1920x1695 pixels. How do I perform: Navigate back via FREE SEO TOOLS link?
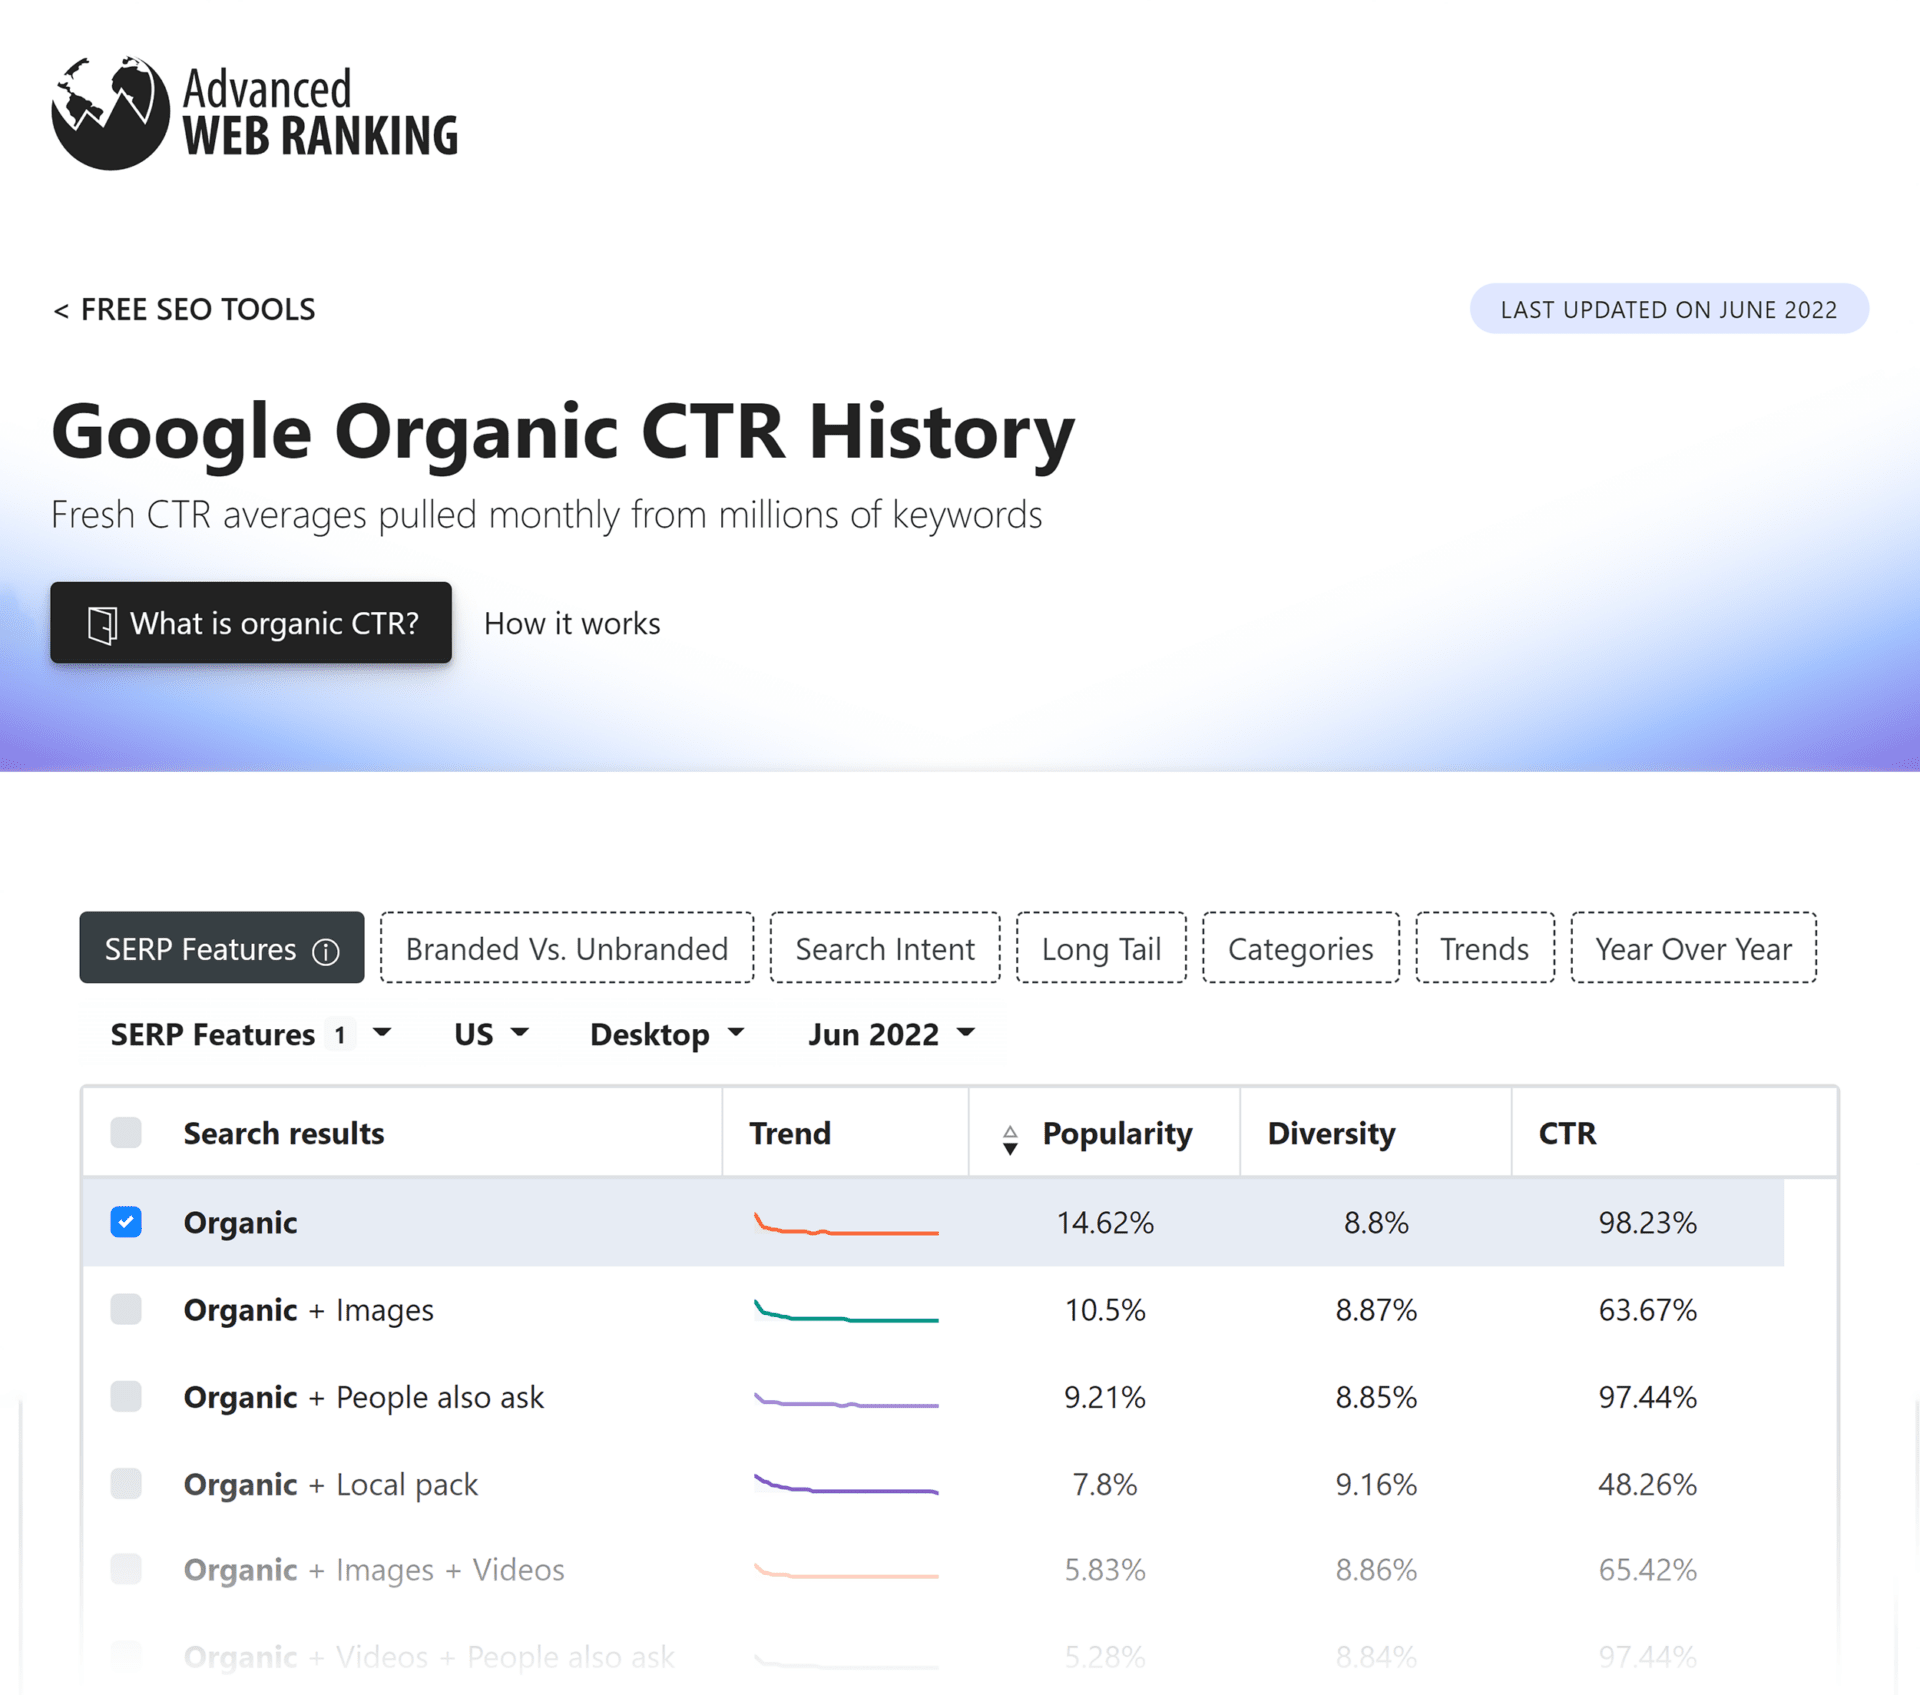click(184, 309)
